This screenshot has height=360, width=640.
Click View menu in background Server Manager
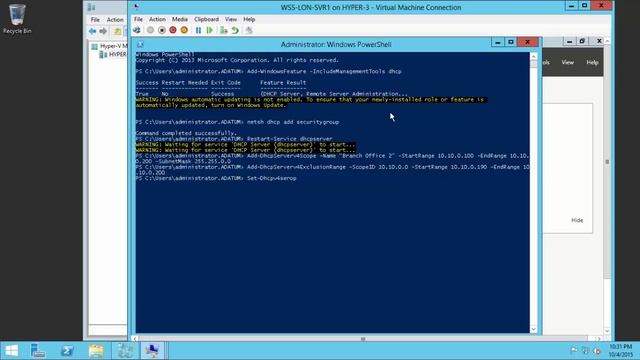(x=567, y=62)
